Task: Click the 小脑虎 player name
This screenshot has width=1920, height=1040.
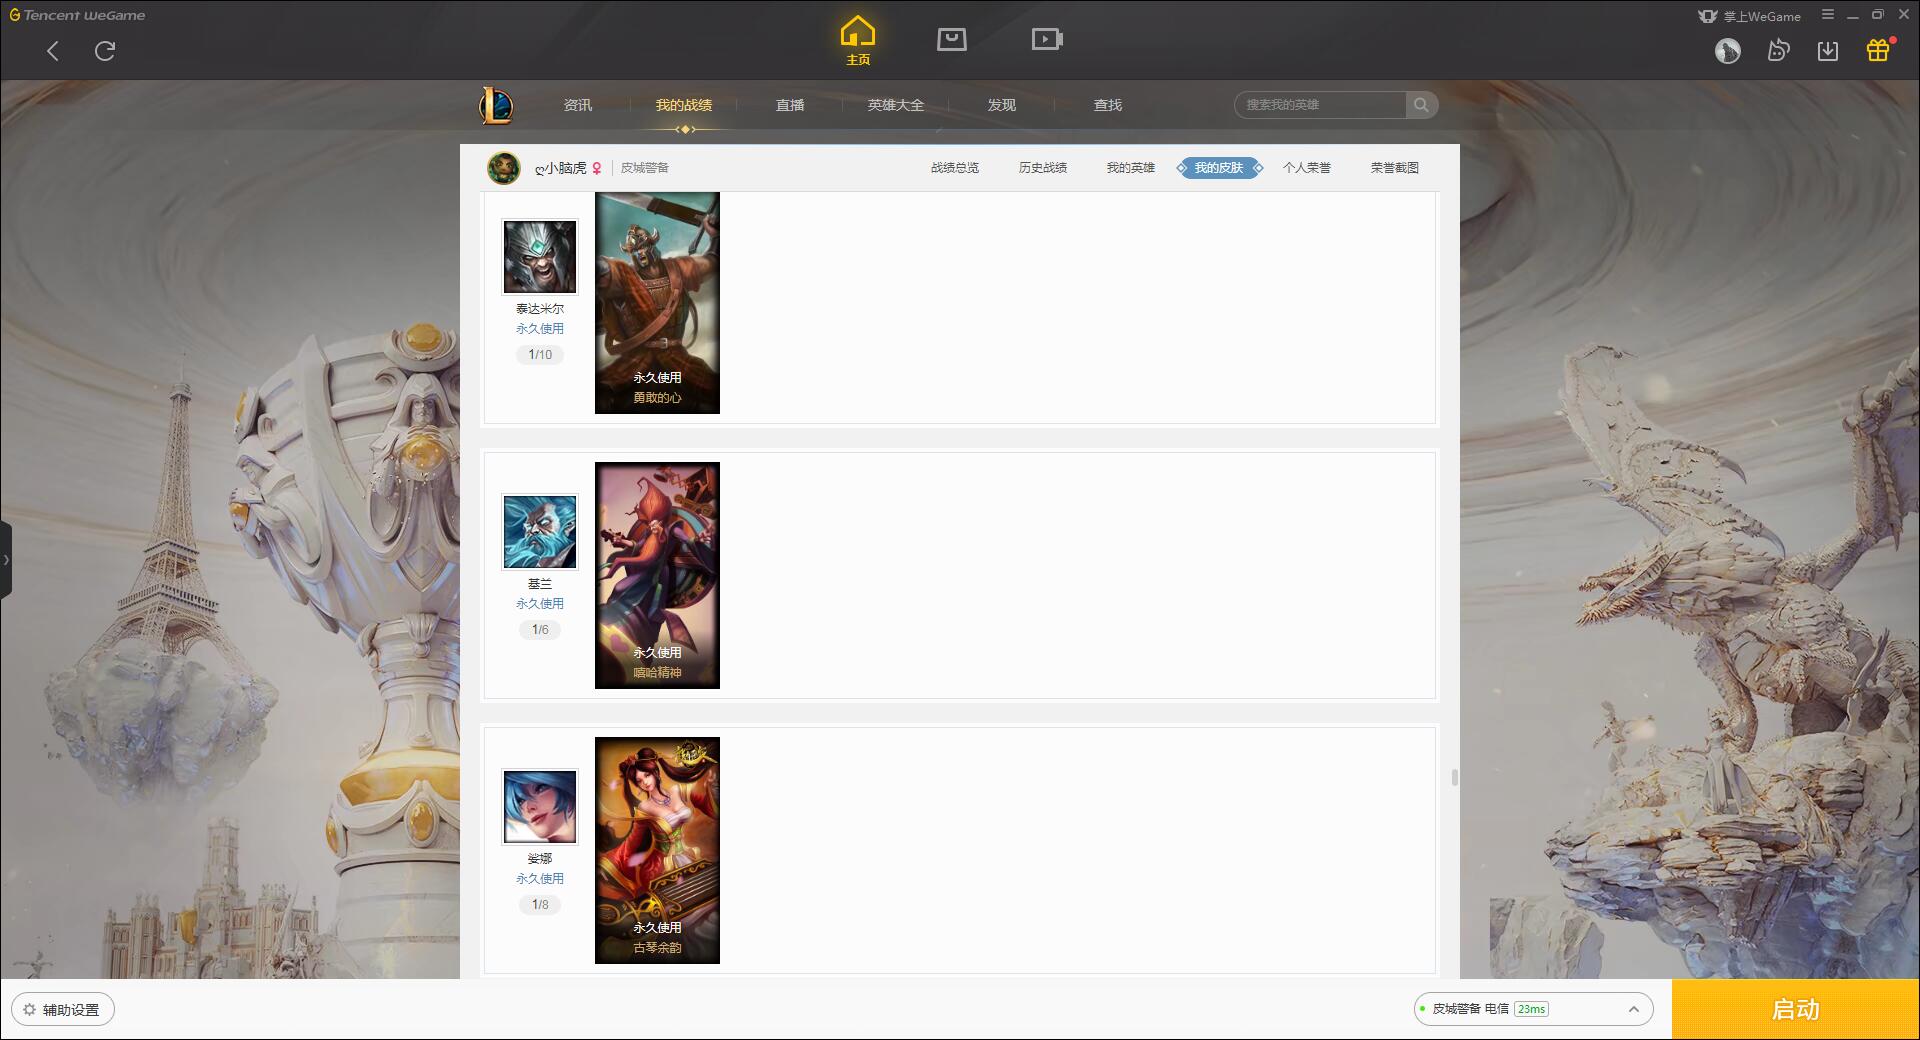Action: [561, 168]
